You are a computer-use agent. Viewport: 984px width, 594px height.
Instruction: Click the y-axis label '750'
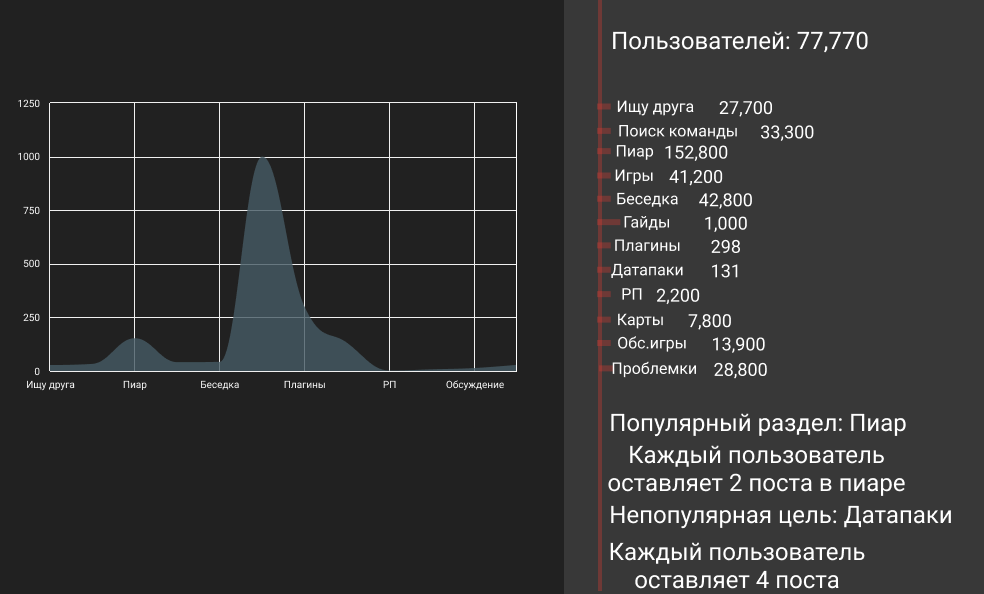pyautogui.click(x=31, y=211)
